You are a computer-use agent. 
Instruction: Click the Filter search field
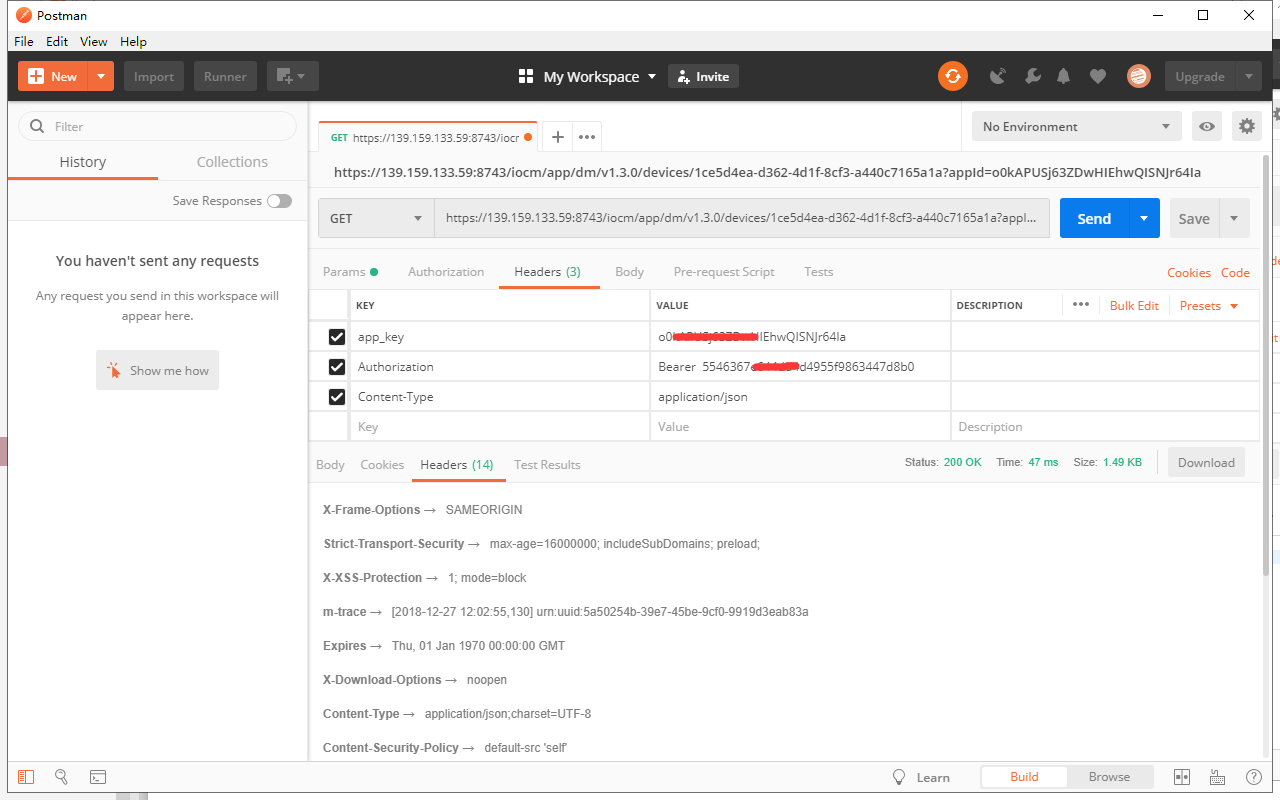point(158,126)
